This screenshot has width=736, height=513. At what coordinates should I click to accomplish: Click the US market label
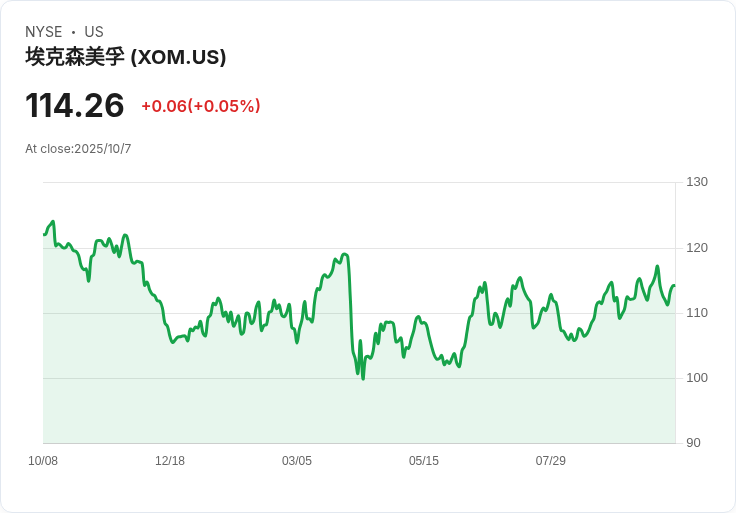[x=94, y=32]
